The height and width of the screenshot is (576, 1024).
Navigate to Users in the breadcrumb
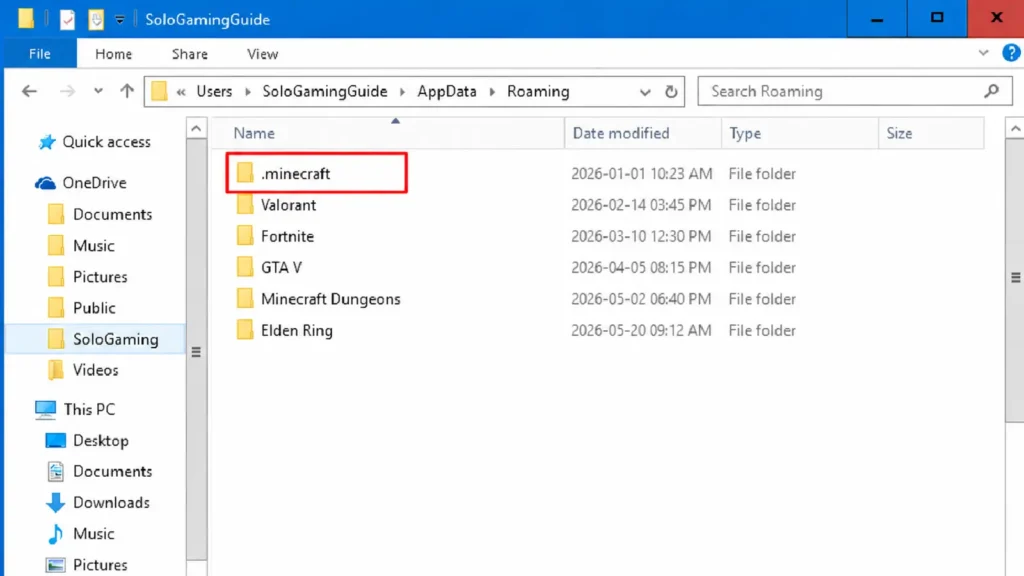pos(214,91)
